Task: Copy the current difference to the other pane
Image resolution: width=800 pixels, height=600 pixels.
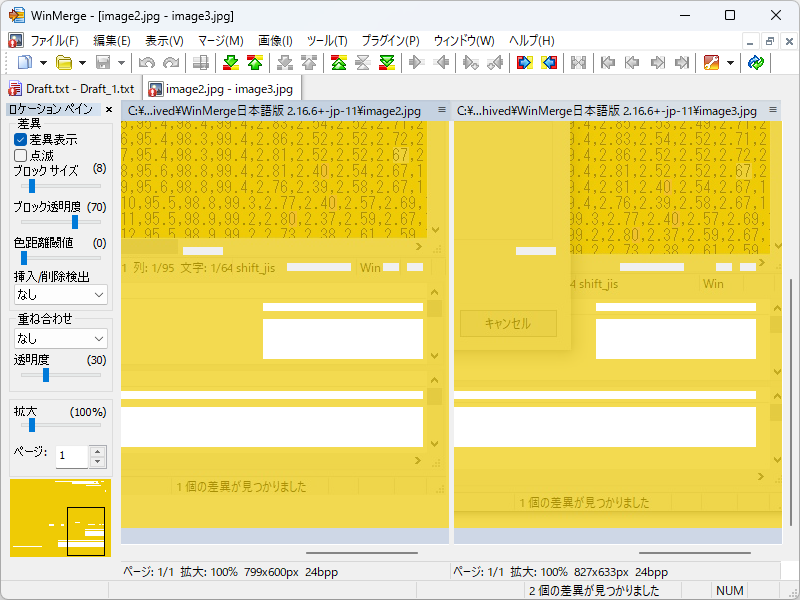Action: 523,63
